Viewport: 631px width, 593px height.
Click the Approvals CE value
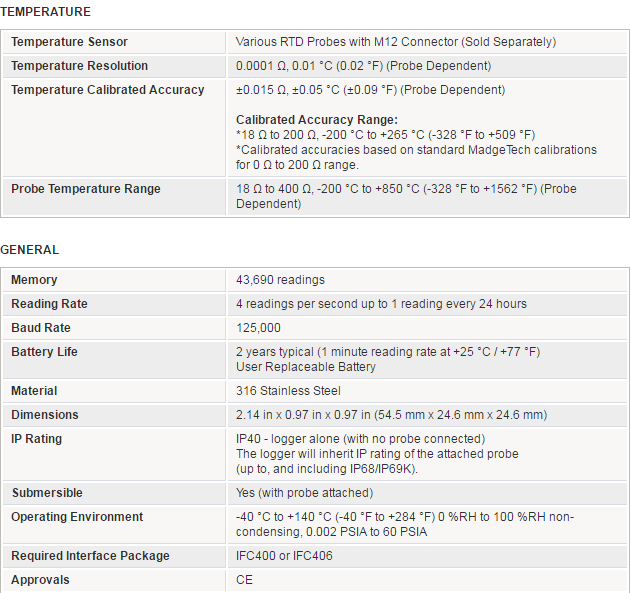tap(244, 580)
